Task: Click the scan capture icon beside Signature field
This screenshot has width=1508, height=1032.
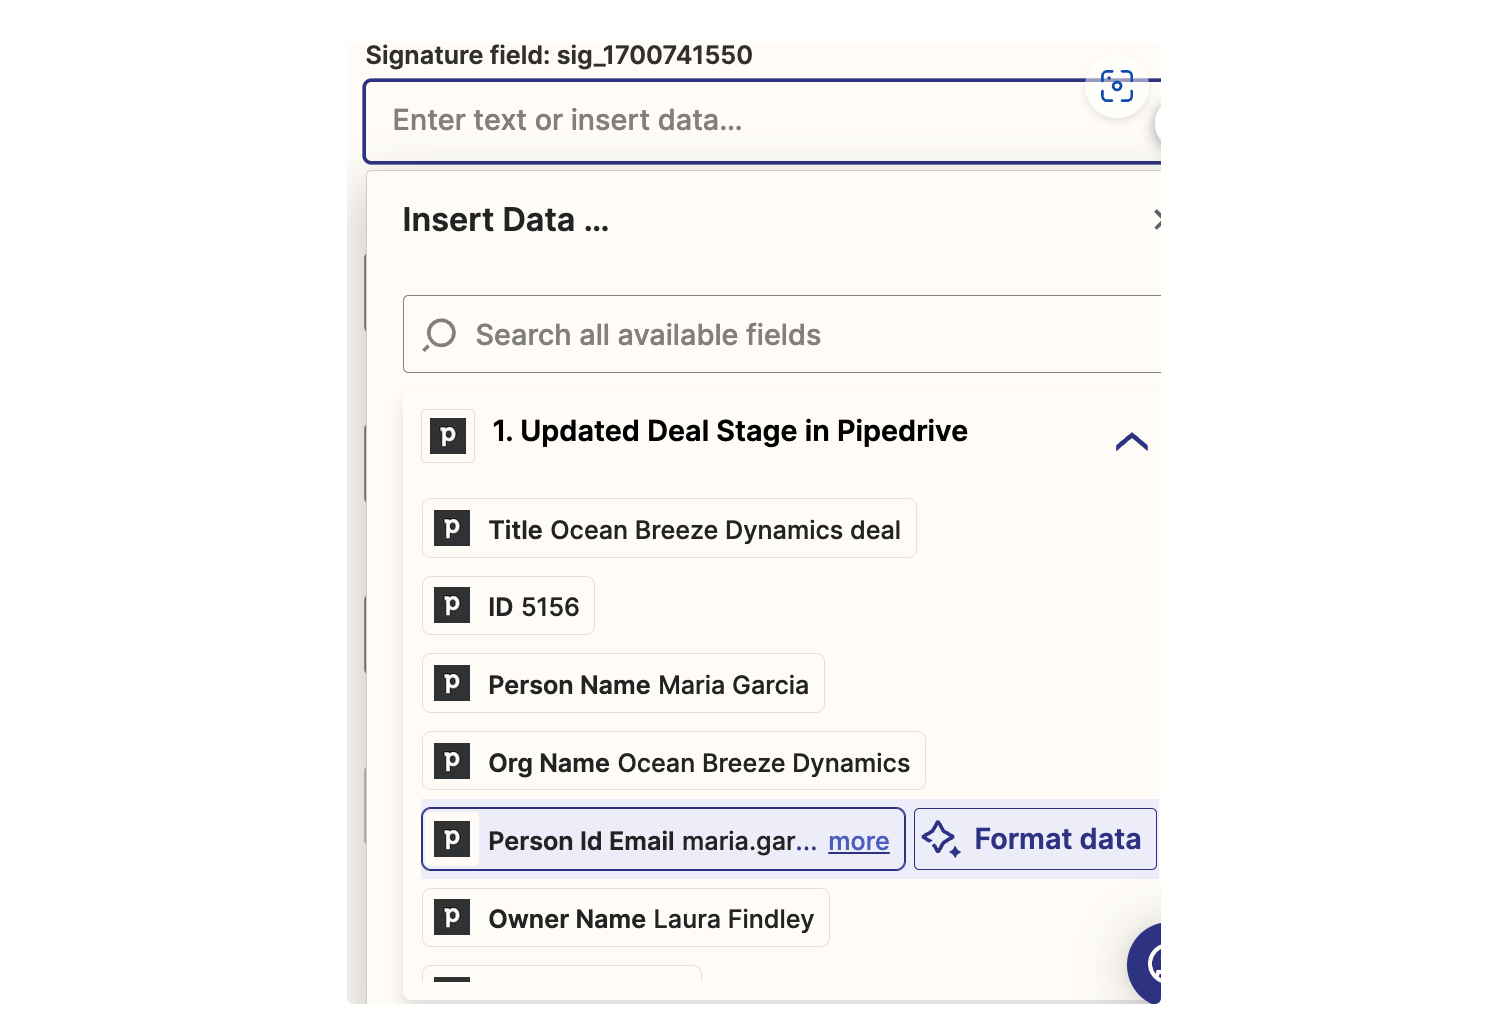Action: click(x=1116, y=86)
